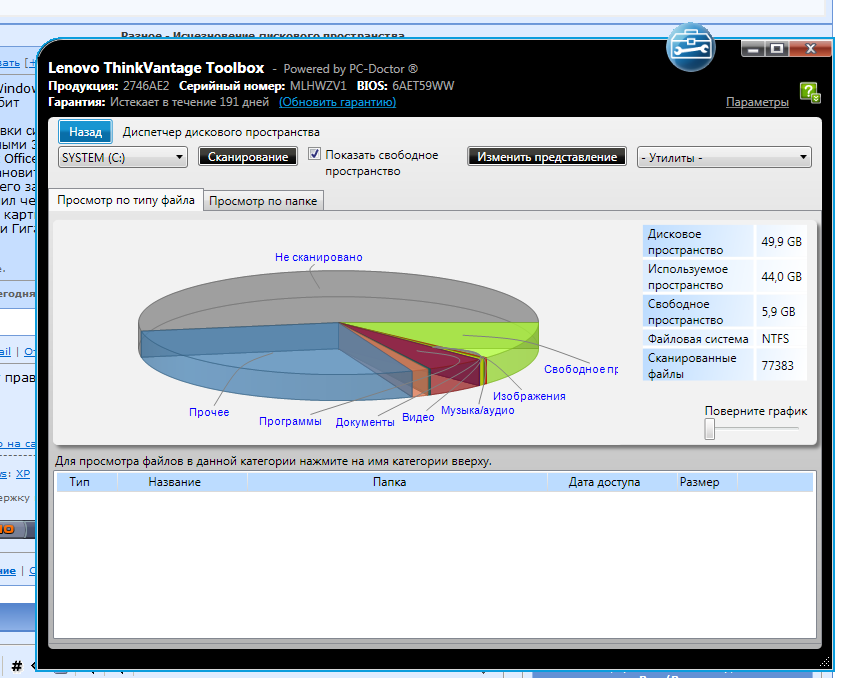Click the Дисковое пространство label
The width and height of the screenshot is (843, 678).
pyautogui.click(x=685, y=242)
